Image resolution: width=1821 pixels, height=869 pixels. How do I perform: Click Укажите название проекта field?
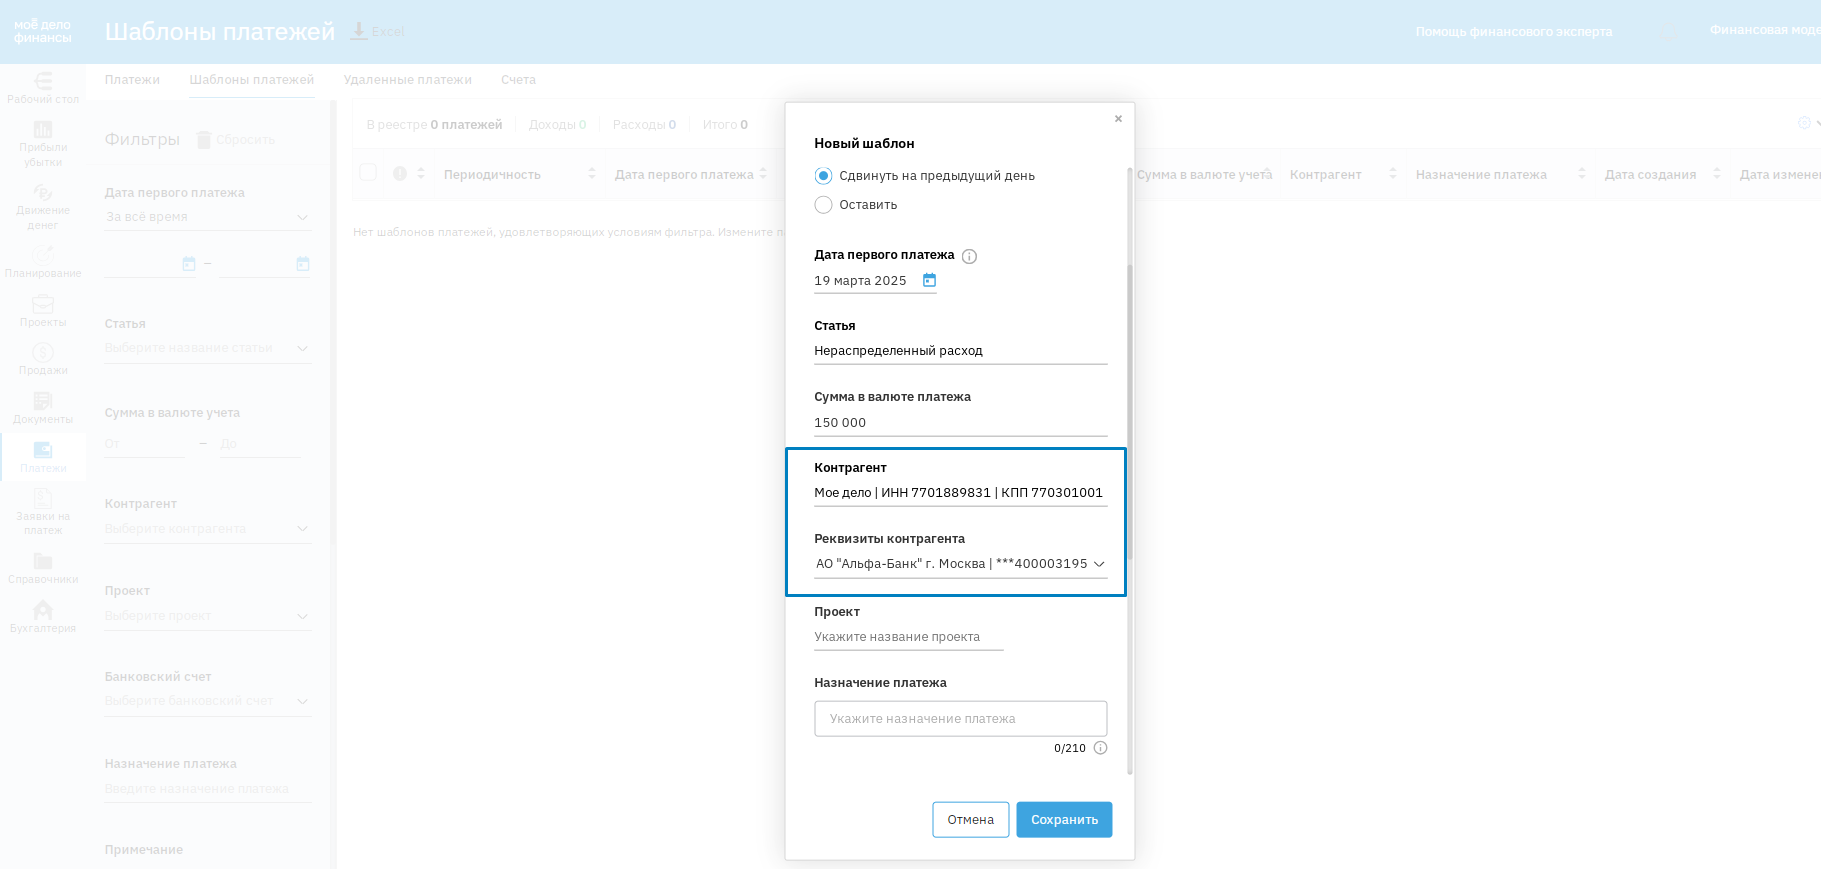tap(909, 637)
